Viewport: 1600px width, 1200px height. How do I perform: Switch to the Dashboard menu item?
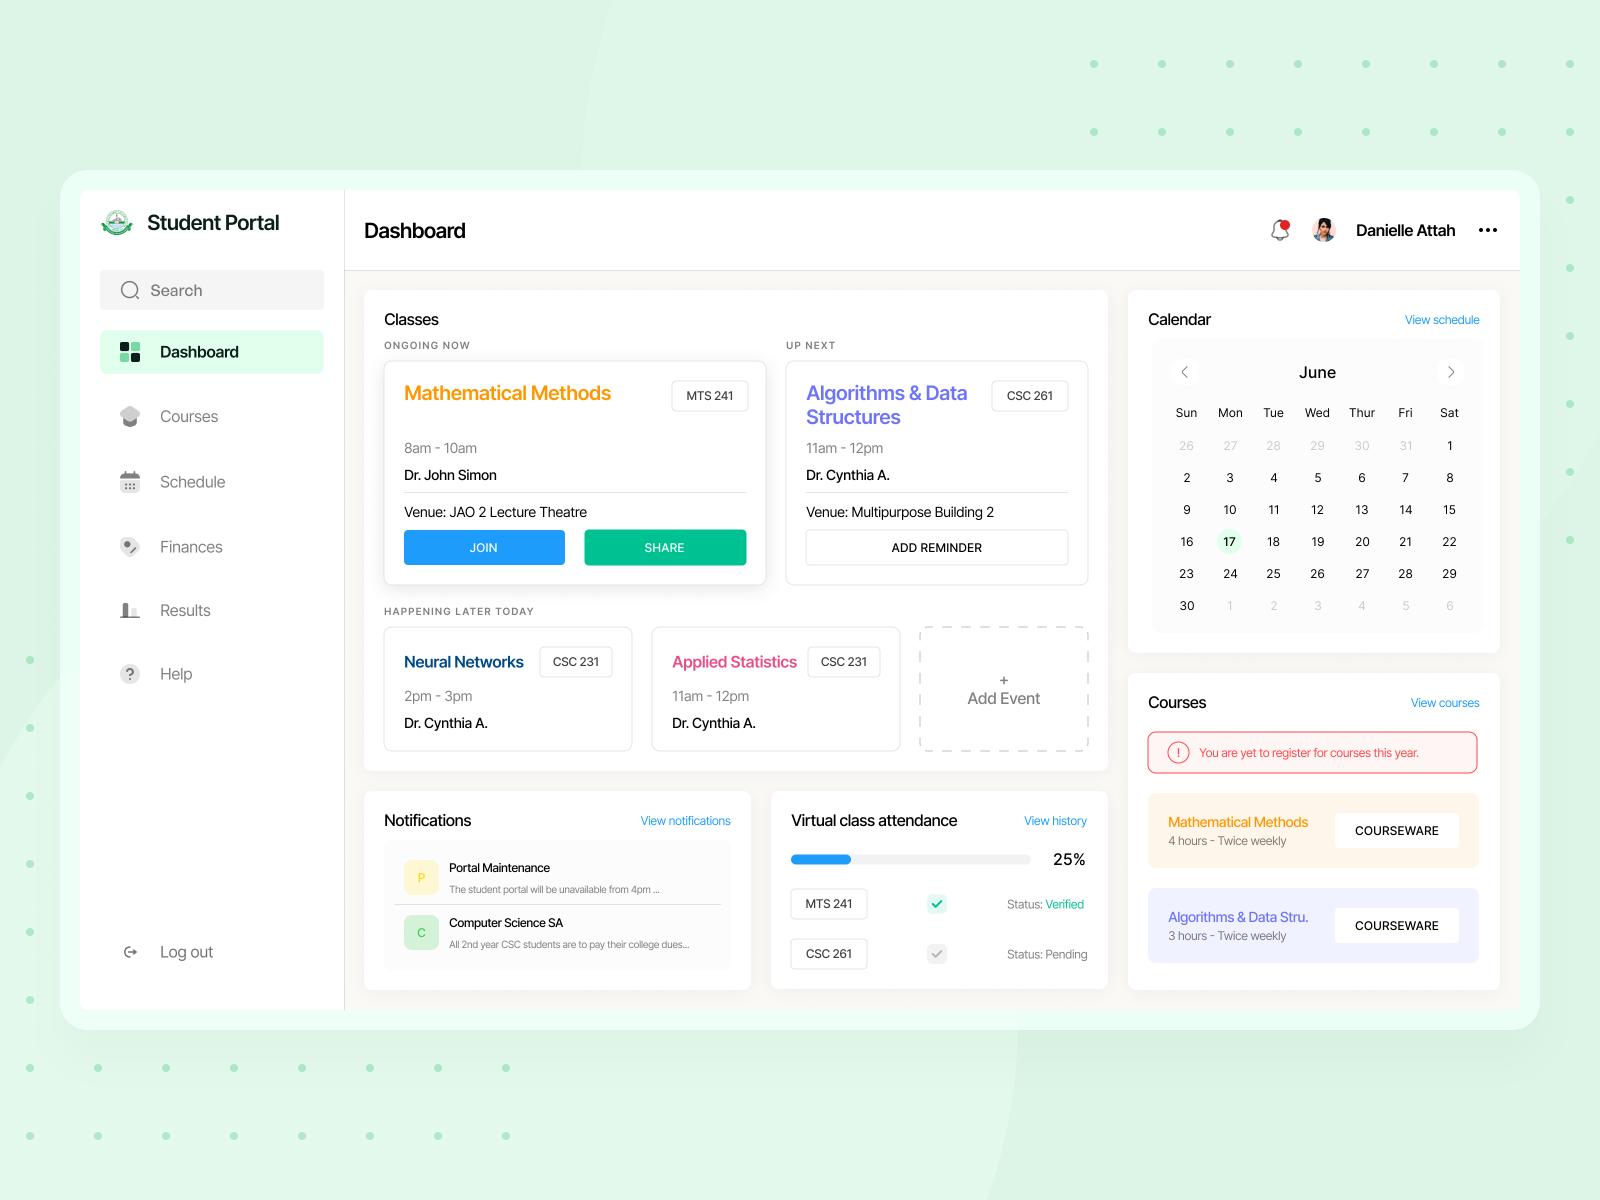(x=199, y=351)
